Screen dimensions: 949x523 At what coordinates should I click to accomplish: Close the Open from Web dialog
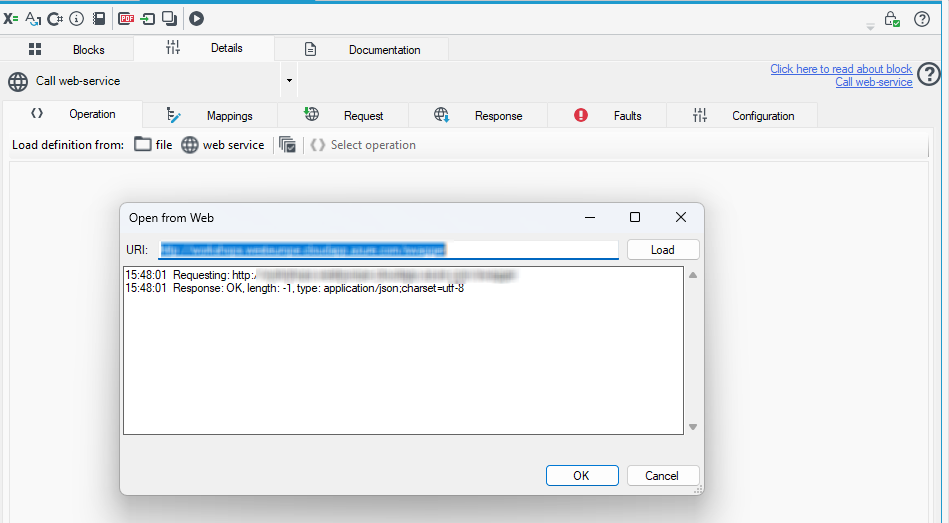(681, 217)
